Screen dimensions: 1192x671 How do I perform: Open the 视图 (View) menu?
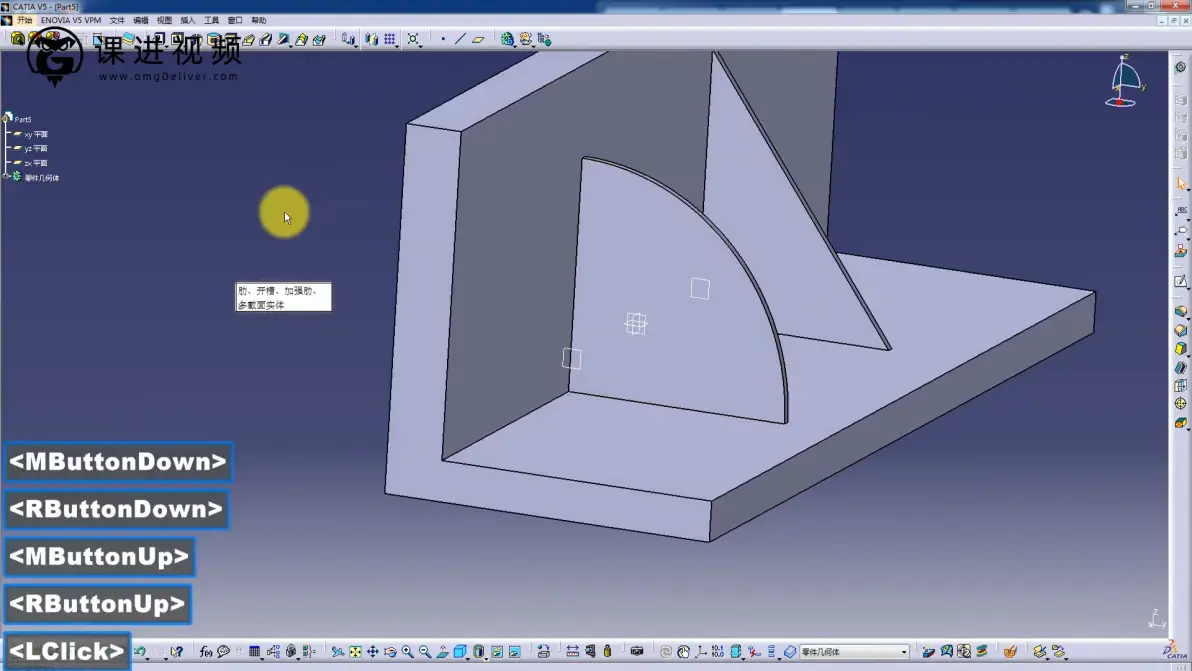[x=164, y=21]
